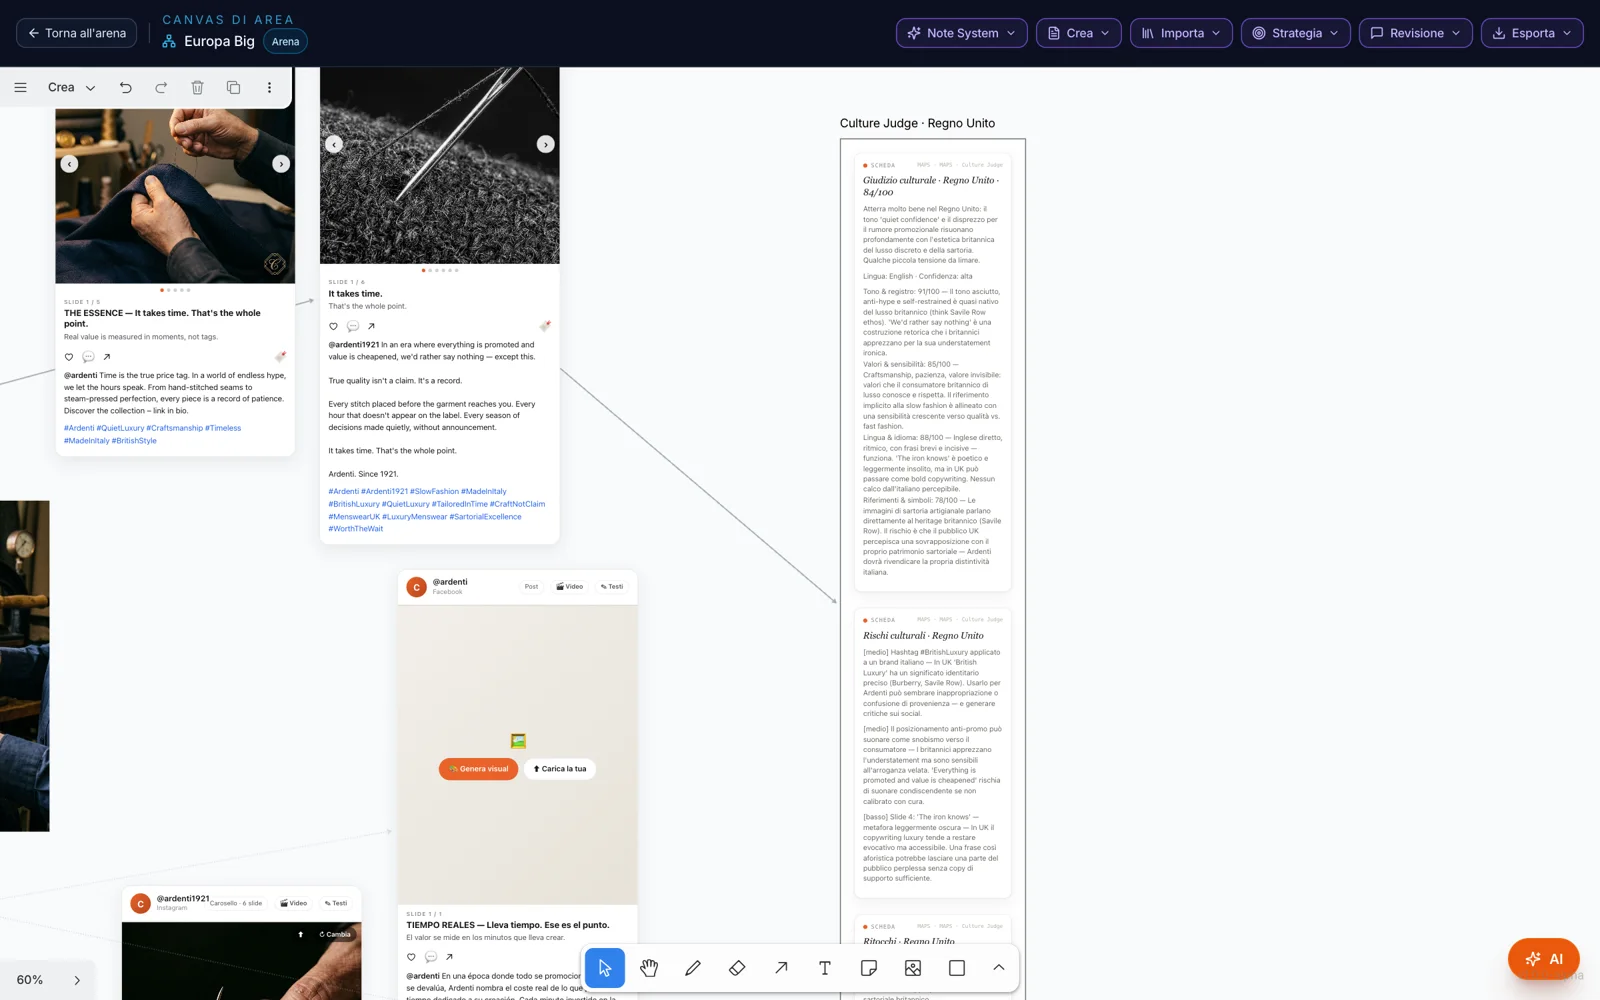Open the Crea menu in canvas toolbar

coord(71,88)
